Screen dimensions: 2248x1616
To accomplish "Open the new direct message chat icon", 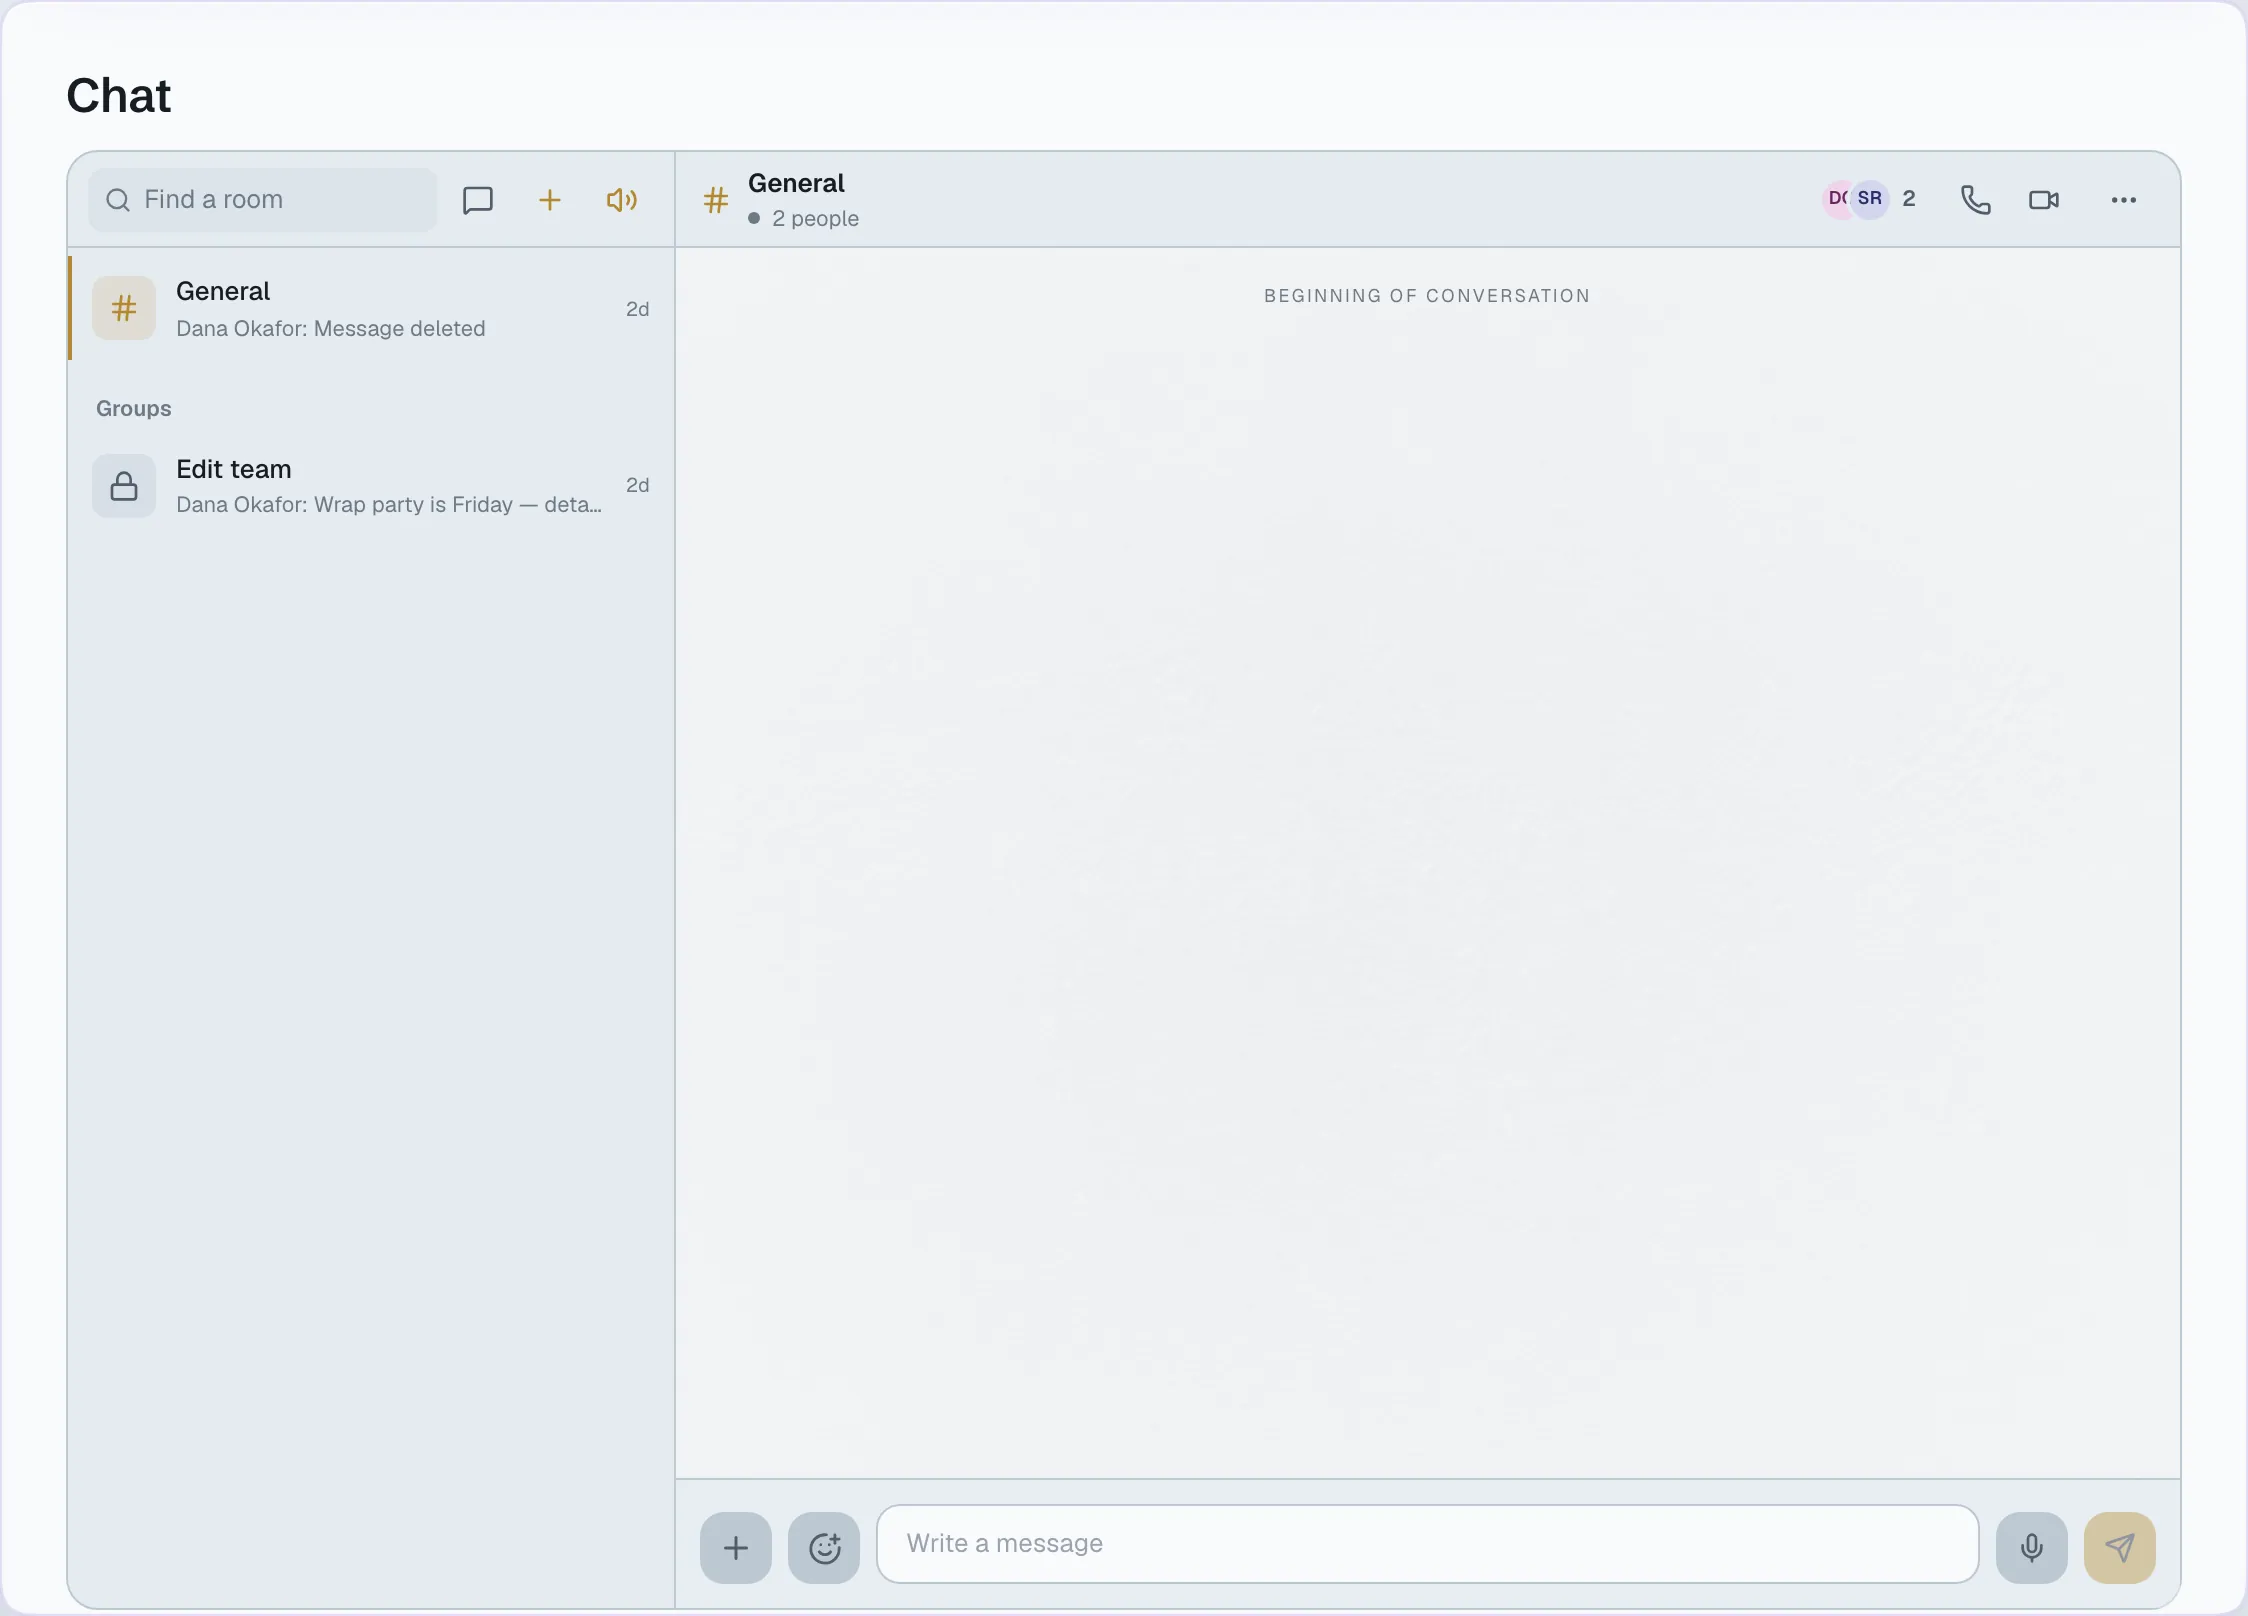I will click(x=478, y=200).
